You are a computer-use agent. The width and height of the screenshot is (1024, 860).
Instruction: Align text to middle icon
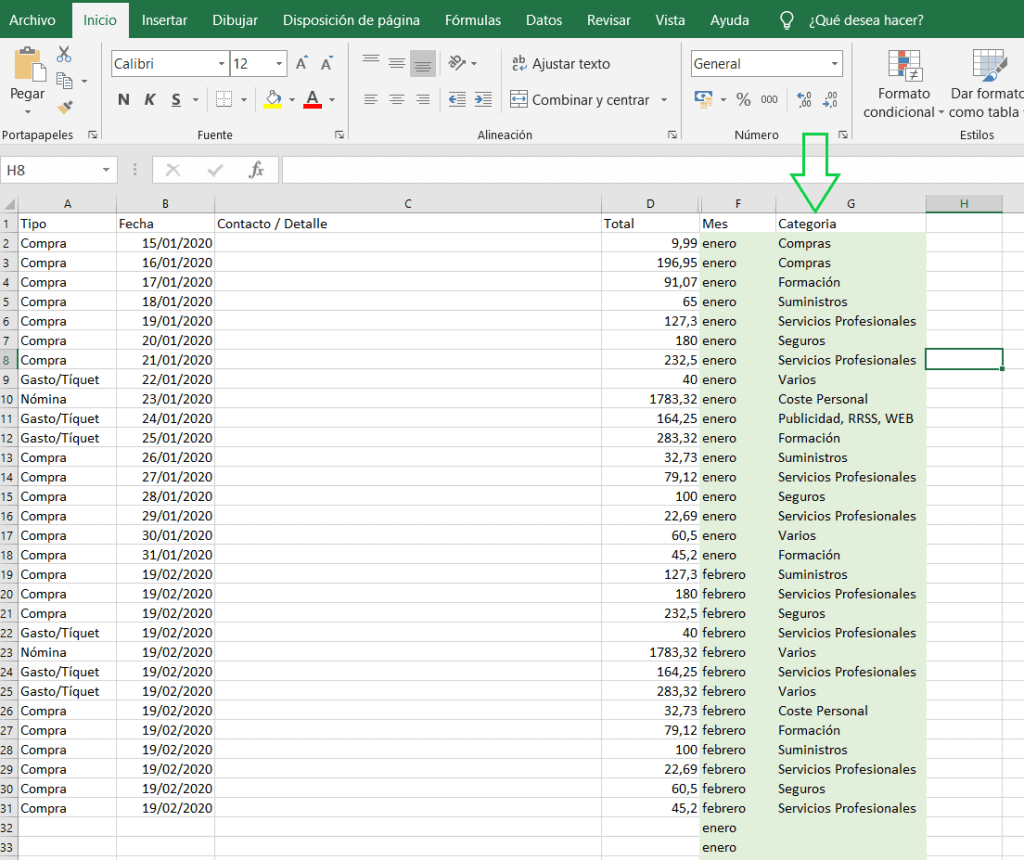coord(397,63)
